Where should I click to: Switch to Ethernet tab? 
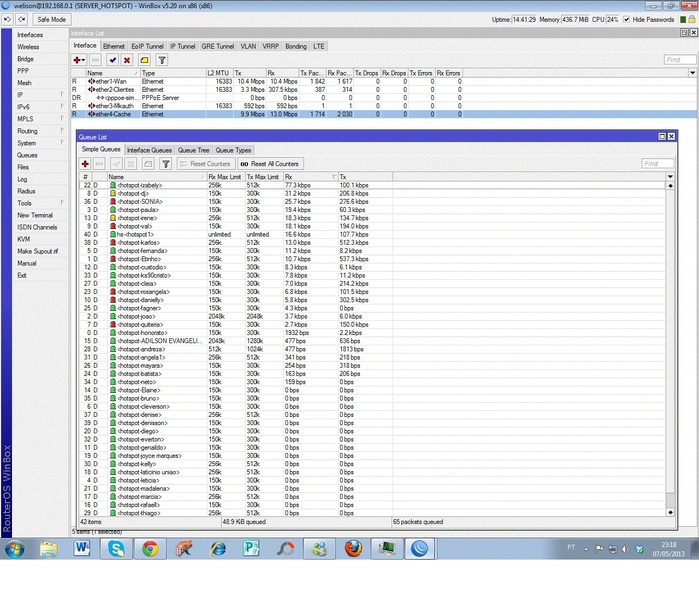pos(114,46)
